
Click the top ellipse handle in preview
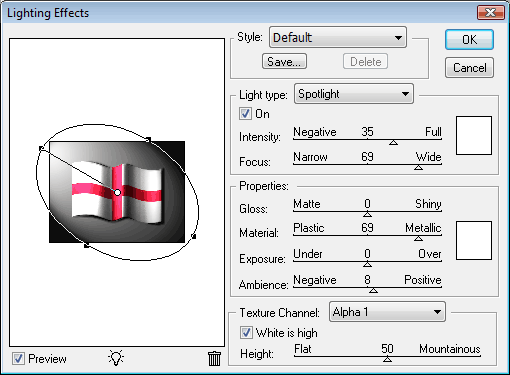pyautogui.click(x=149, y=139)
